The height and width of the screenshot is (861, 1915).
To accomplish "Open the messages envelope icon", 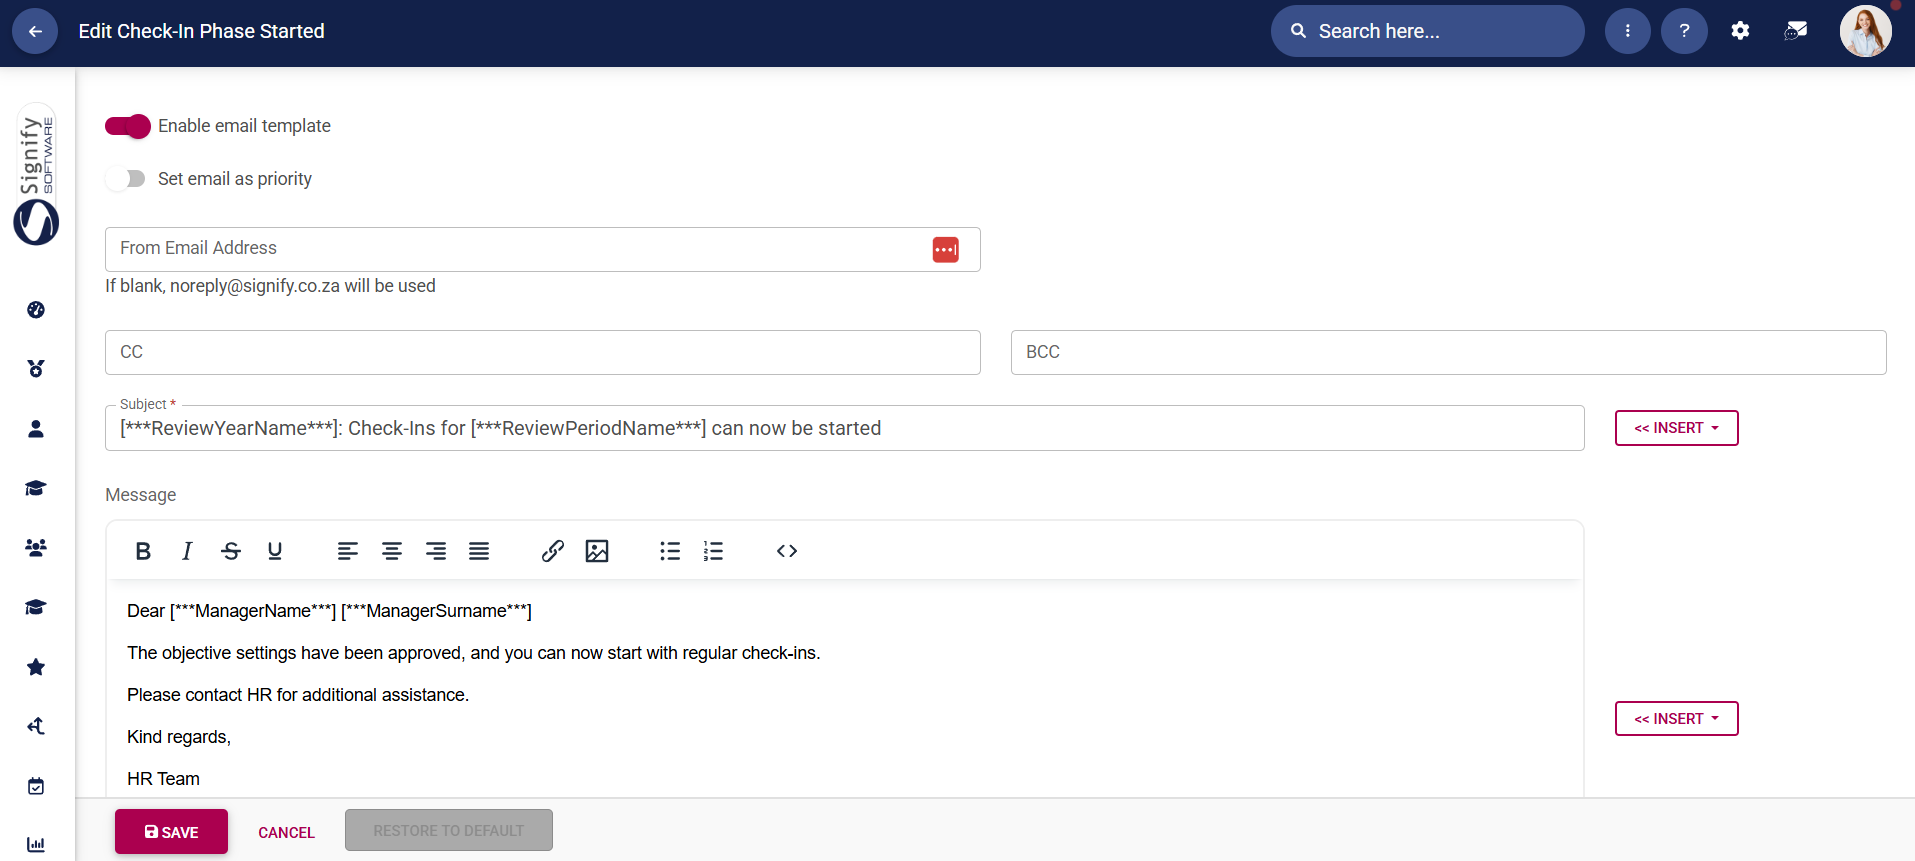I will pyautogui.click(x=1796, y=31).
